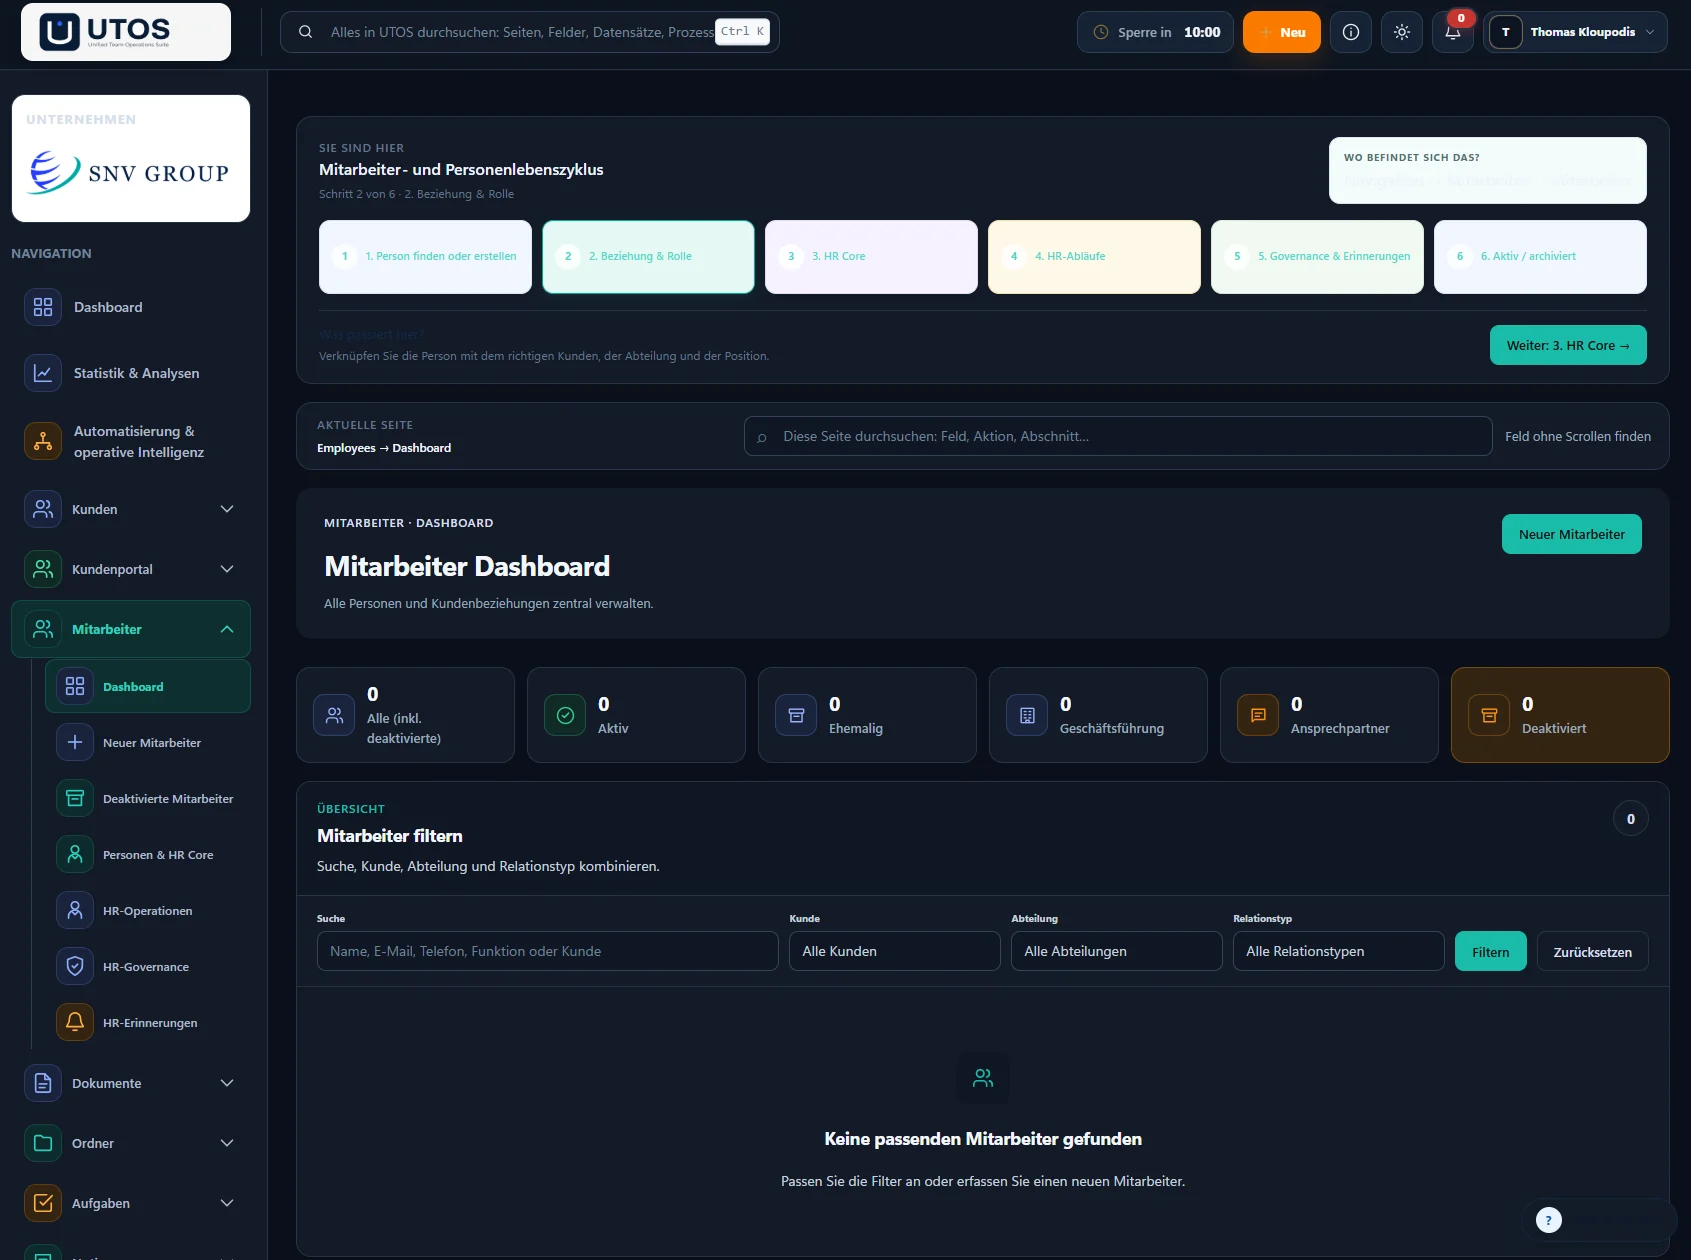Click the Kunden people icon
1691x1260 pixels.
click(43, 509)
